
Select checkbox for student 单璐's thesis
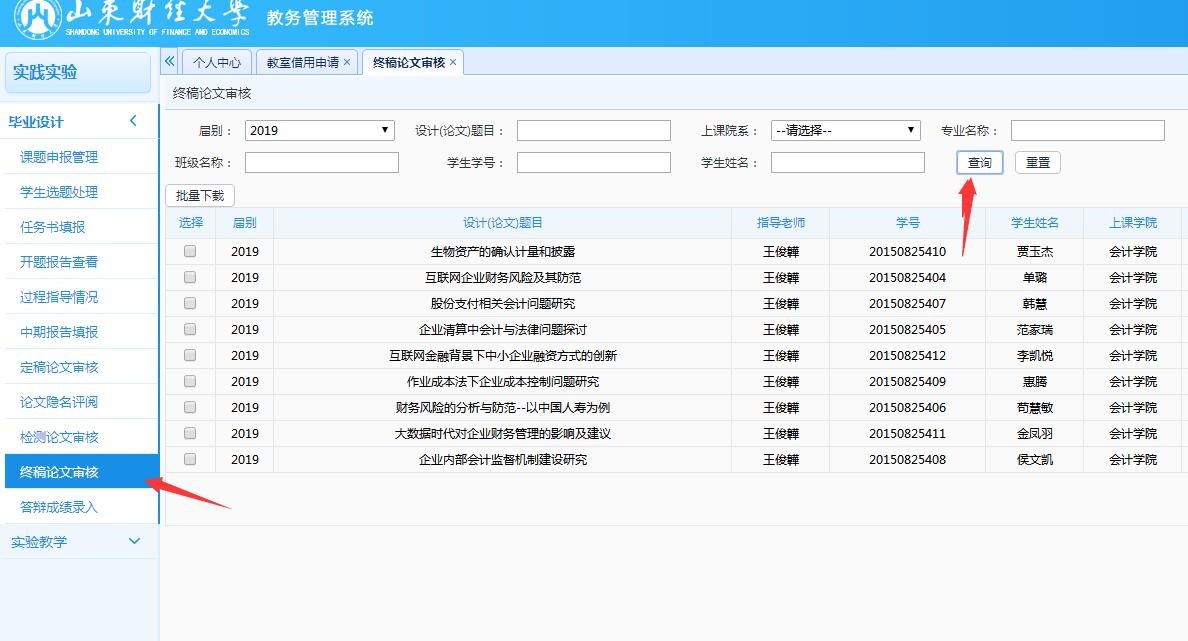(190, 278)
